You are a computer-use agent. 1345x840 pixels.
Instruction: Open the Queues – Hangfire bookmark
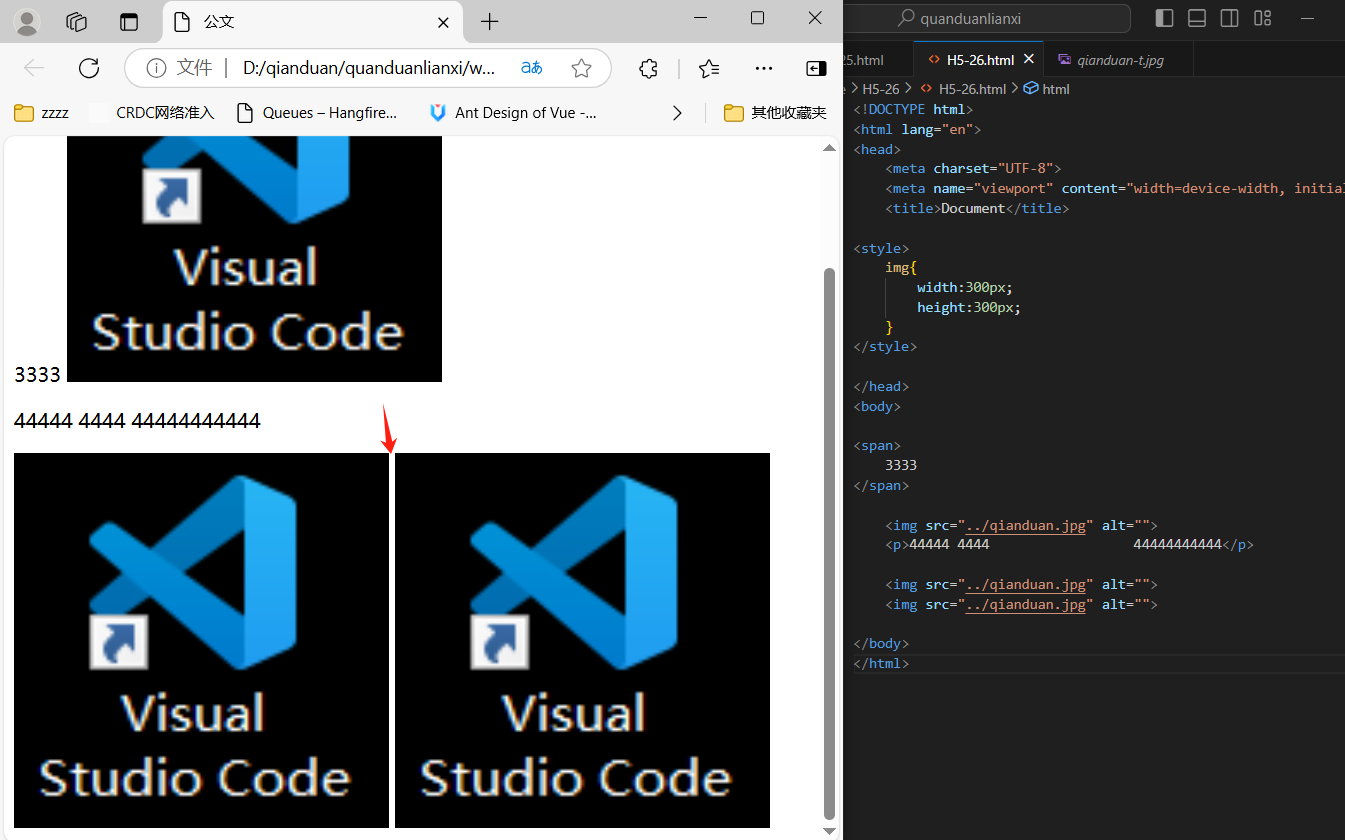point(317,113)
